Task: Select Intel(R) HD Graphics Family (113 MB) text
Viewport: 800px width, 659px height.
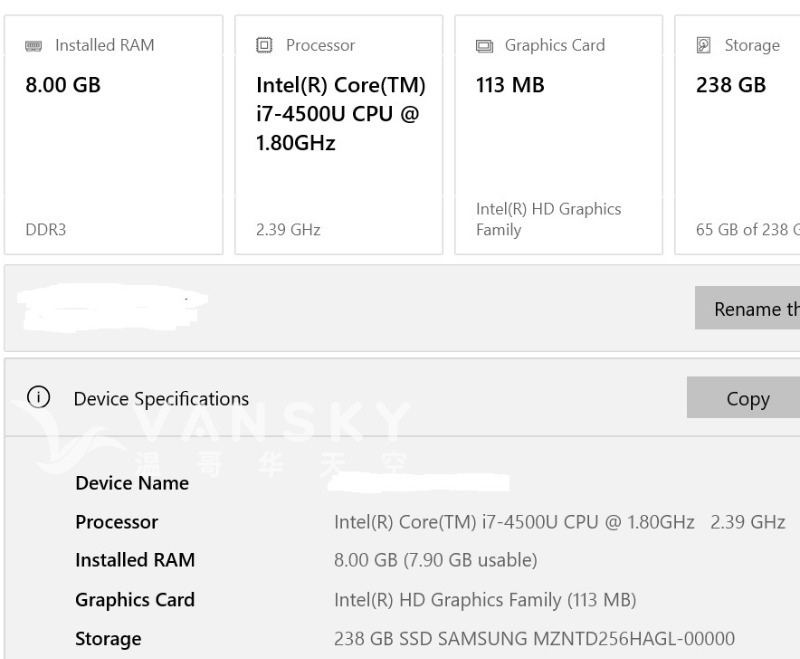Action: (x=485, y=600)
